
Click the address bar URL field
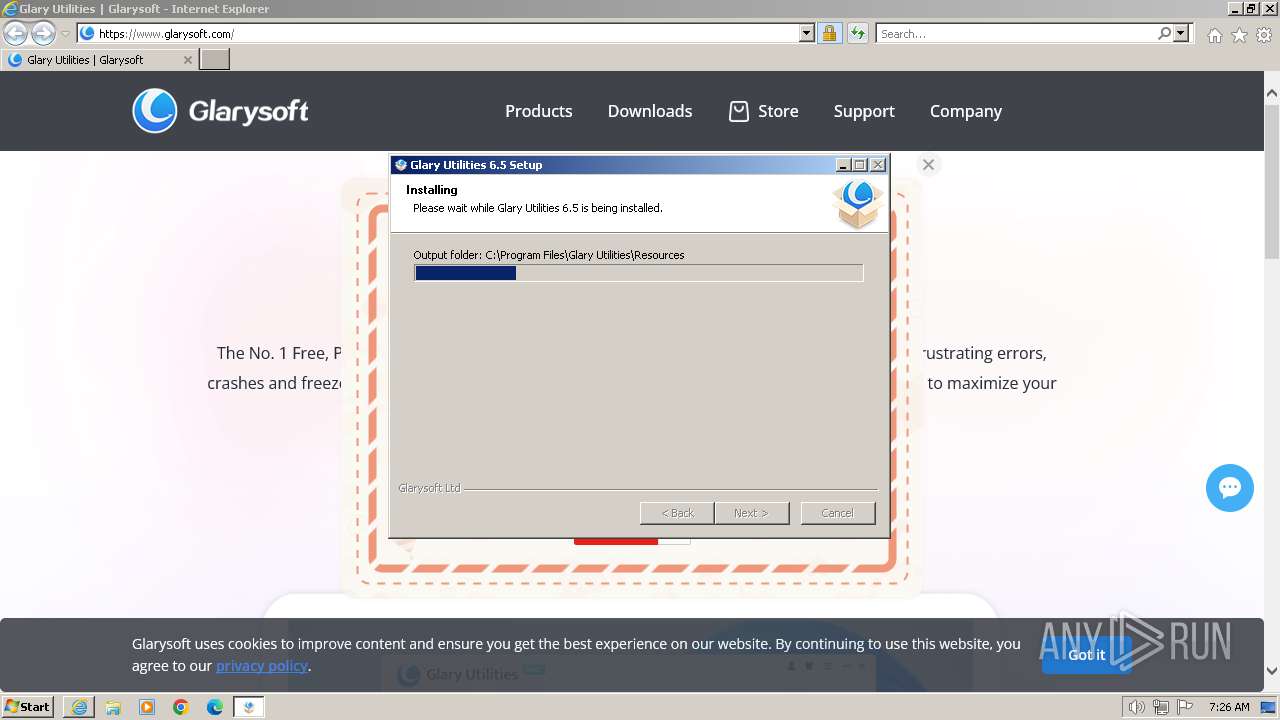click(x=447, y=33)
